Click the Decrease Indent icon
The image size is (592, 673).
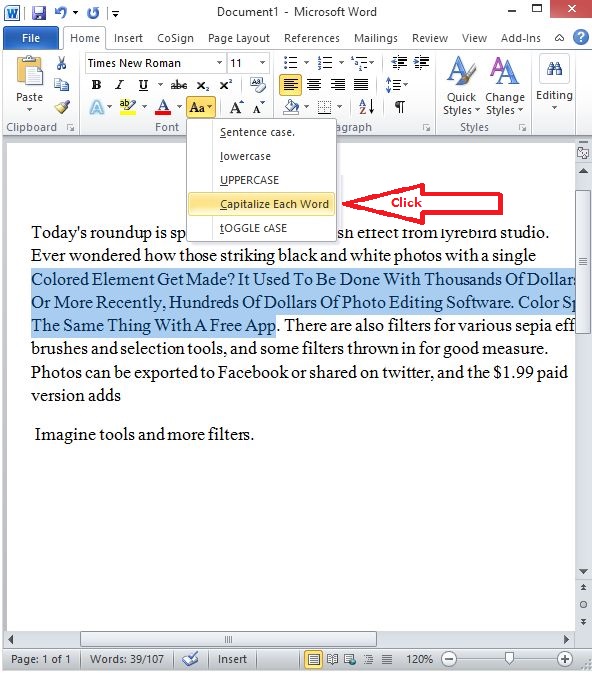[399, 63]
